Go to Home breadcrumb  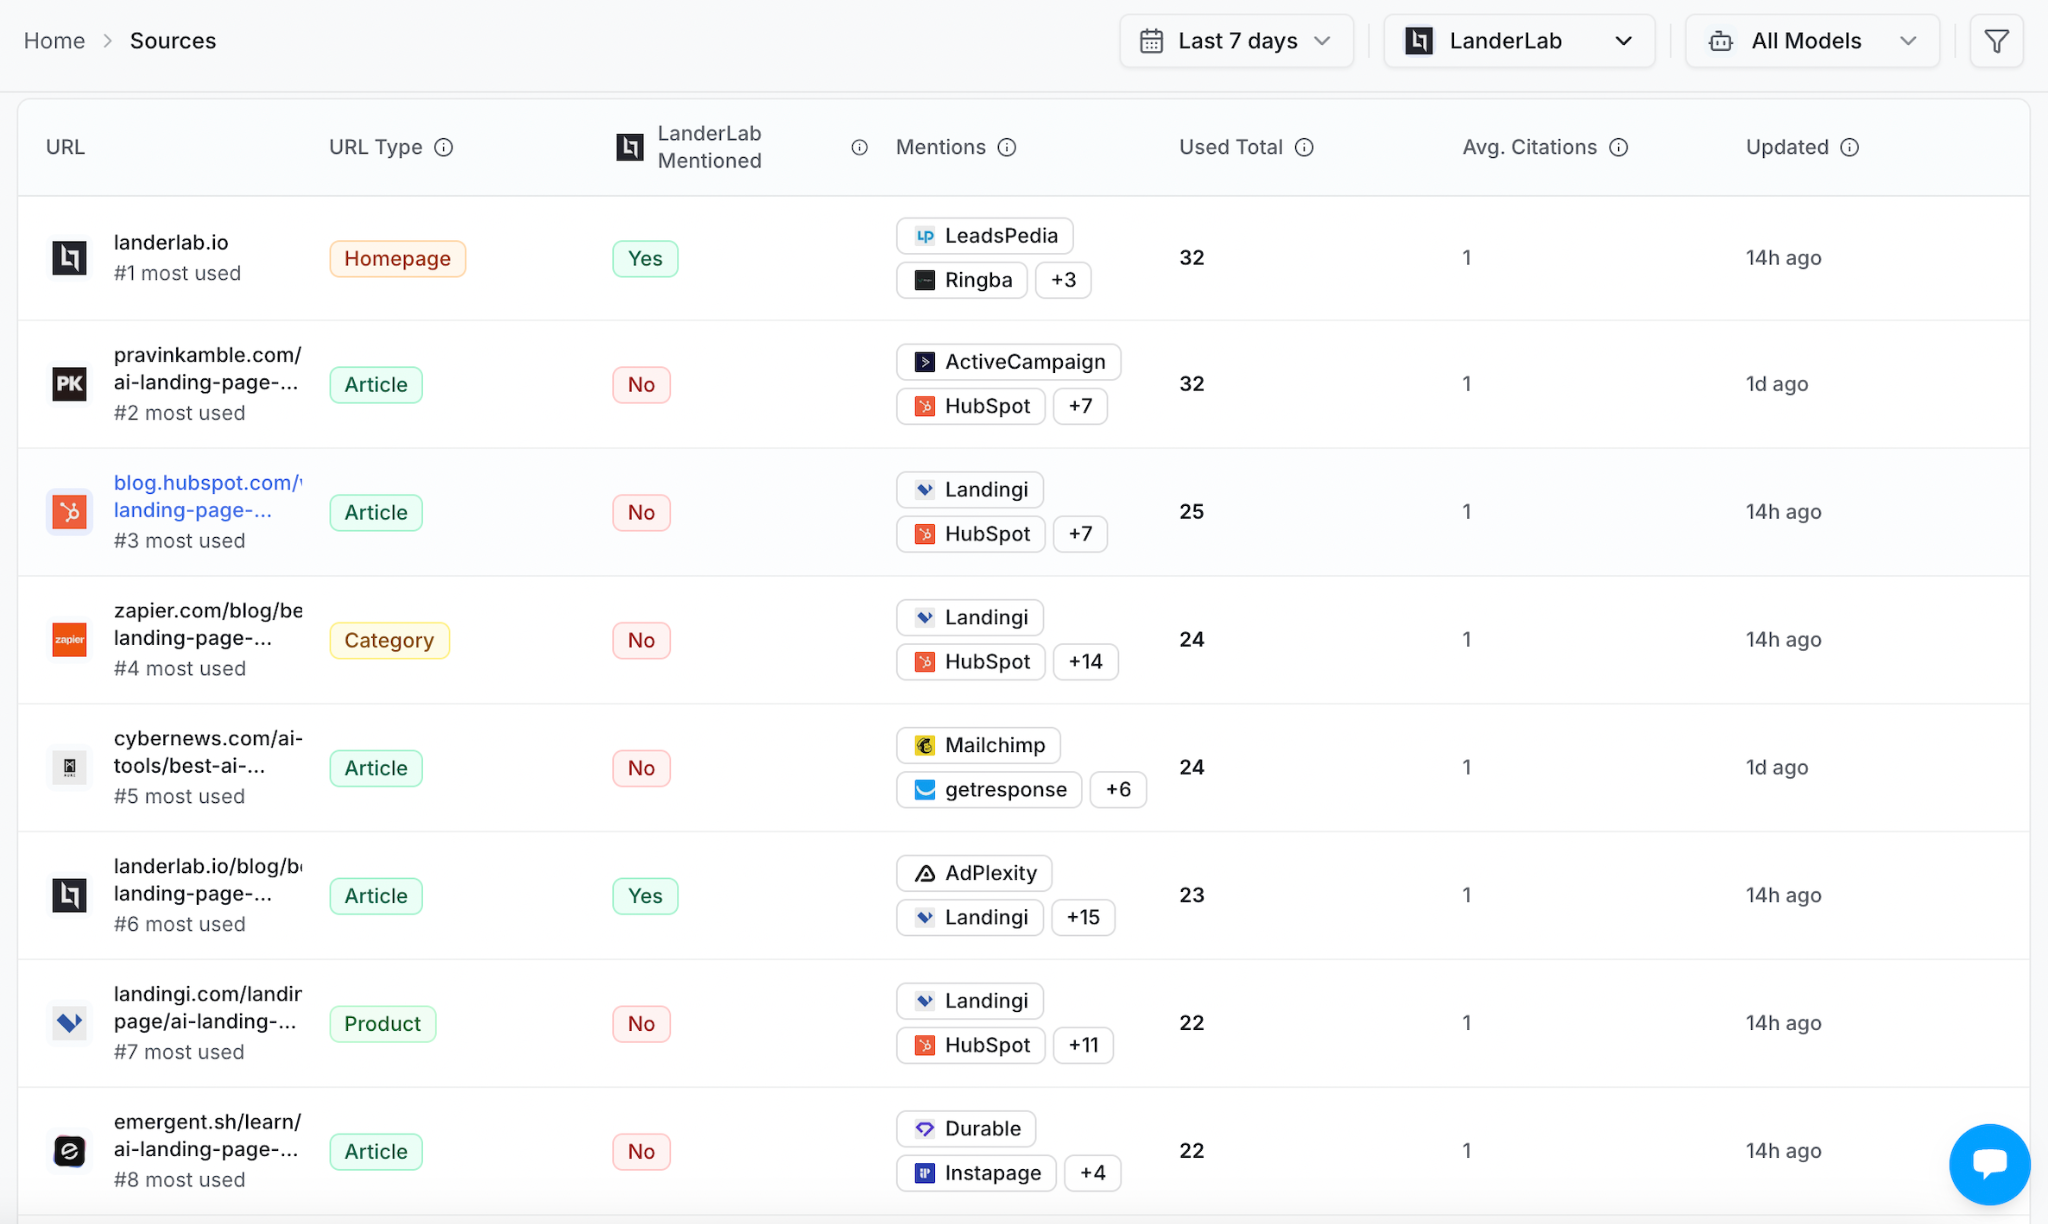point(54,41)
